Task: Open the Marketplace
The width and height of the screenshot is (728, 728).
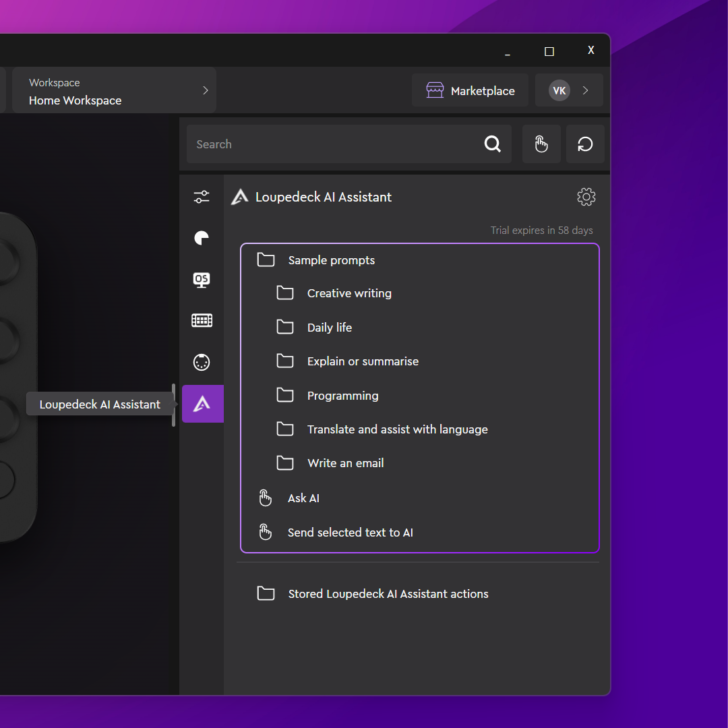Action: (x=470, y=91)
